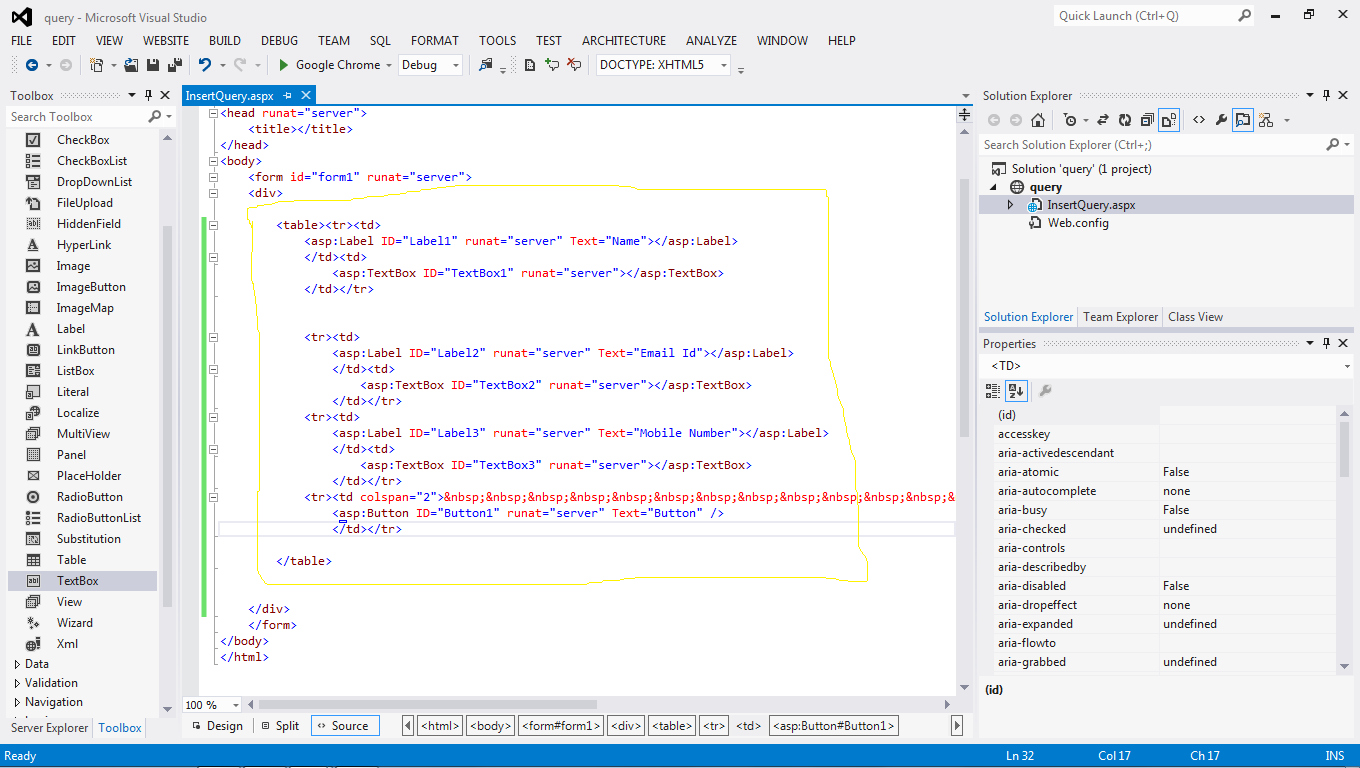Select the asp:Button#Button1 breadcrumb element
1360x768 pixels.
[833, 725]
